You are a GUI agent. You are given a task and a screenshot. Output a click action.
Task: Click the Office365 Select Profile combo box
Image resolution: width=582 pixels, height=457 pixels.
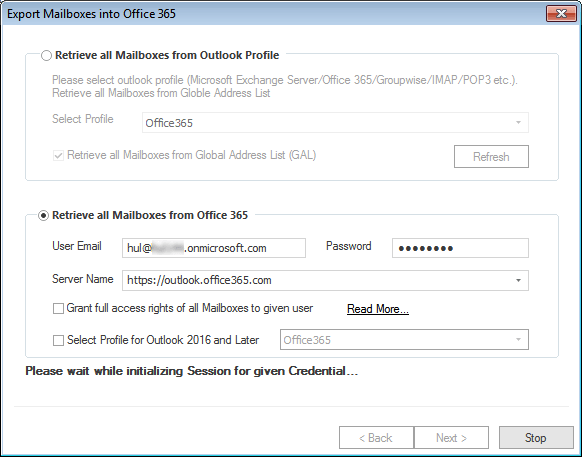point(335,123)
